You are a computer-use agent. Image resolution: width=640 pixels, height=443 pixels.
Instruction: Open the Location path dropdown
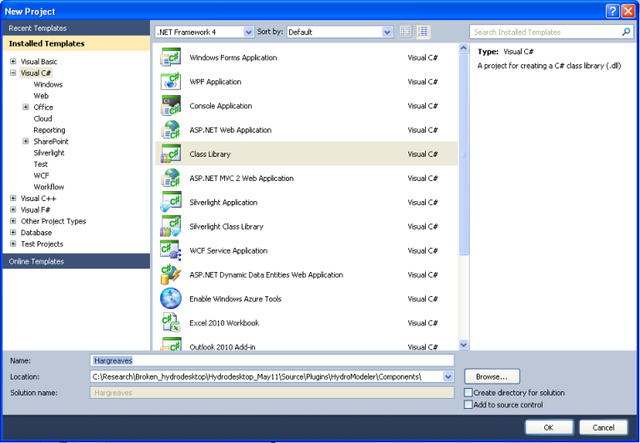click(448, 376)
